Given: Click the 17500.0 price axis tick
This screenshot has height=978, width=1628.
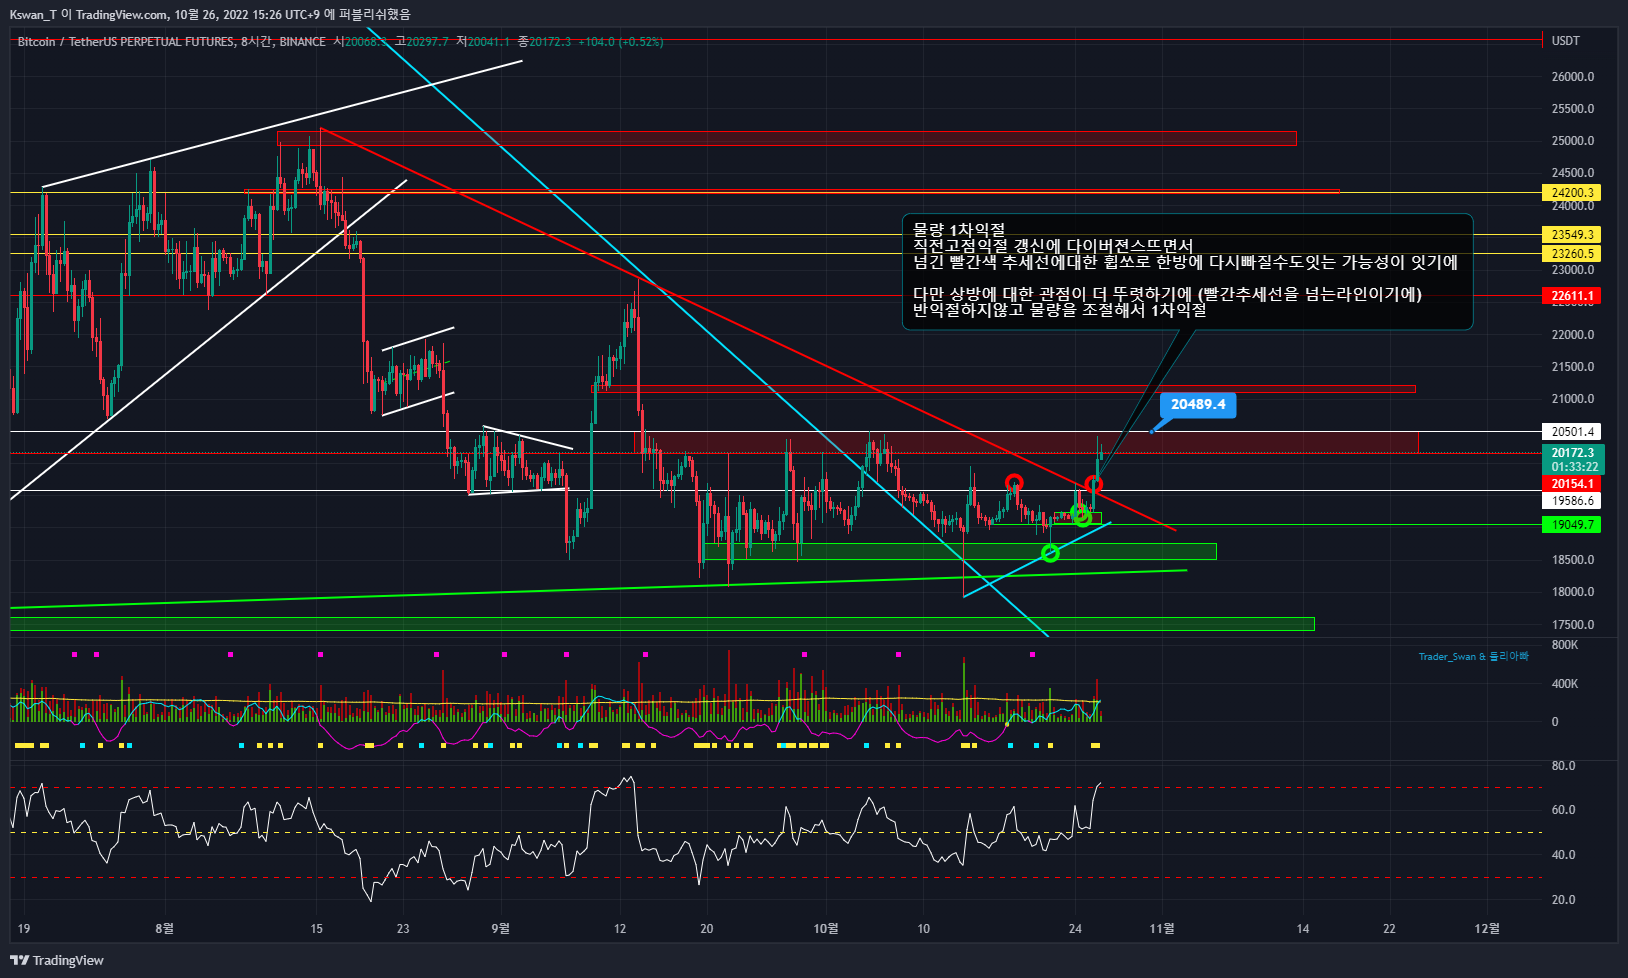Looking at the screenshot, I should pos(1573,625).
